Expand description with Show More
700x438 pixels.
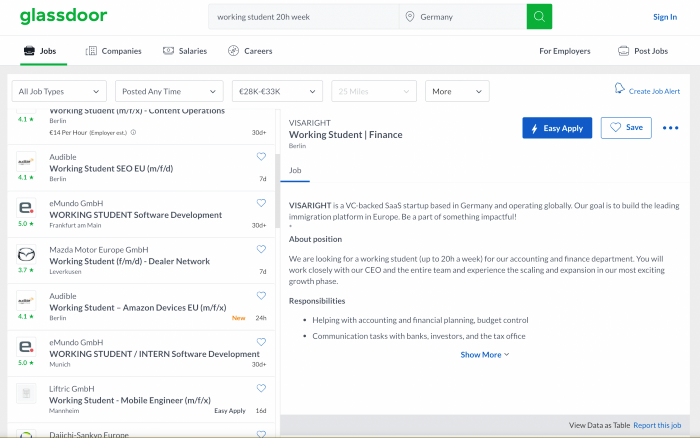485,355
